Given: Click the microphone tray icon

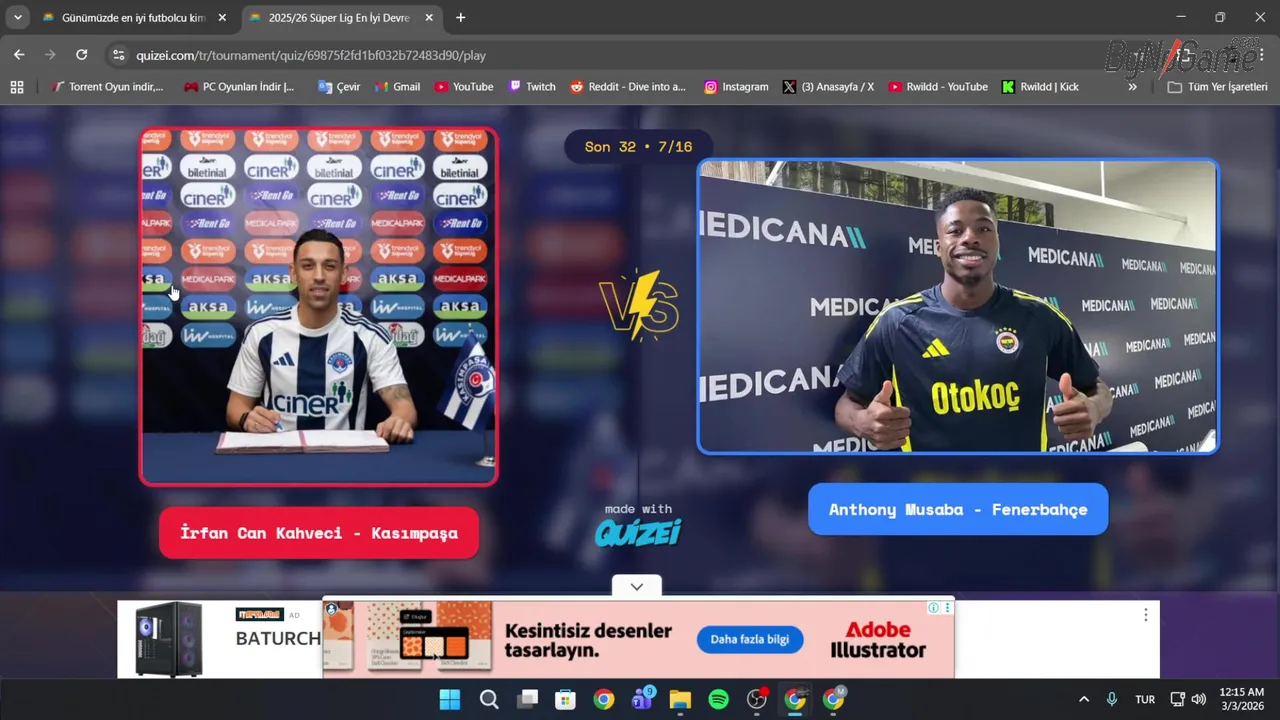Looking at the screenshot, I should pyautogui.click(x=1112, y=699).
